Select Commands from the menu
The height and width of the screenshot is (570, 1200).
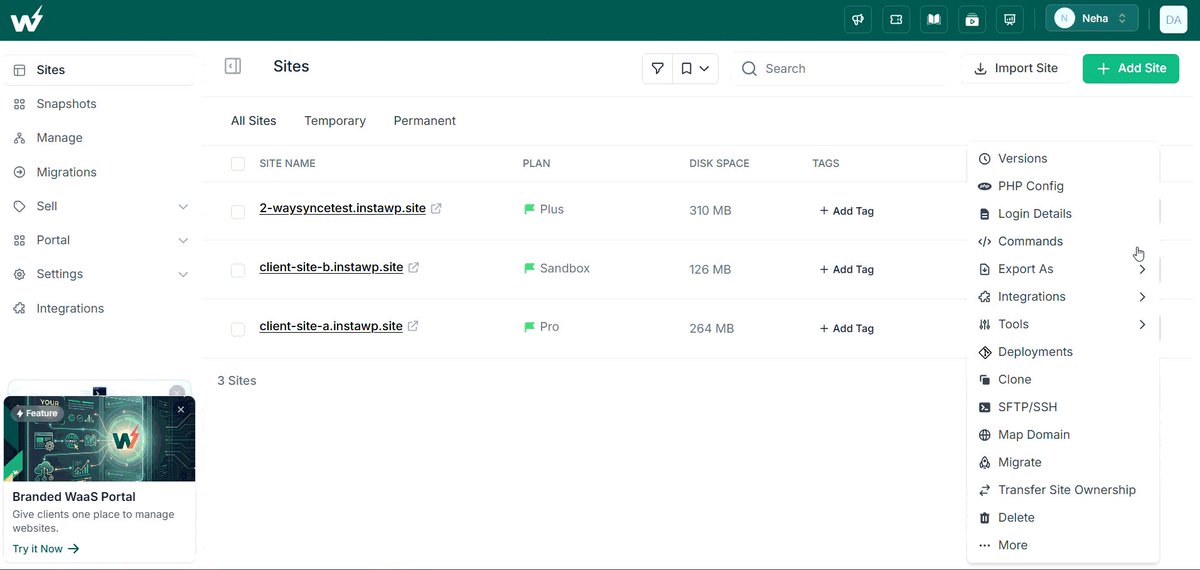coord(1062,241)
